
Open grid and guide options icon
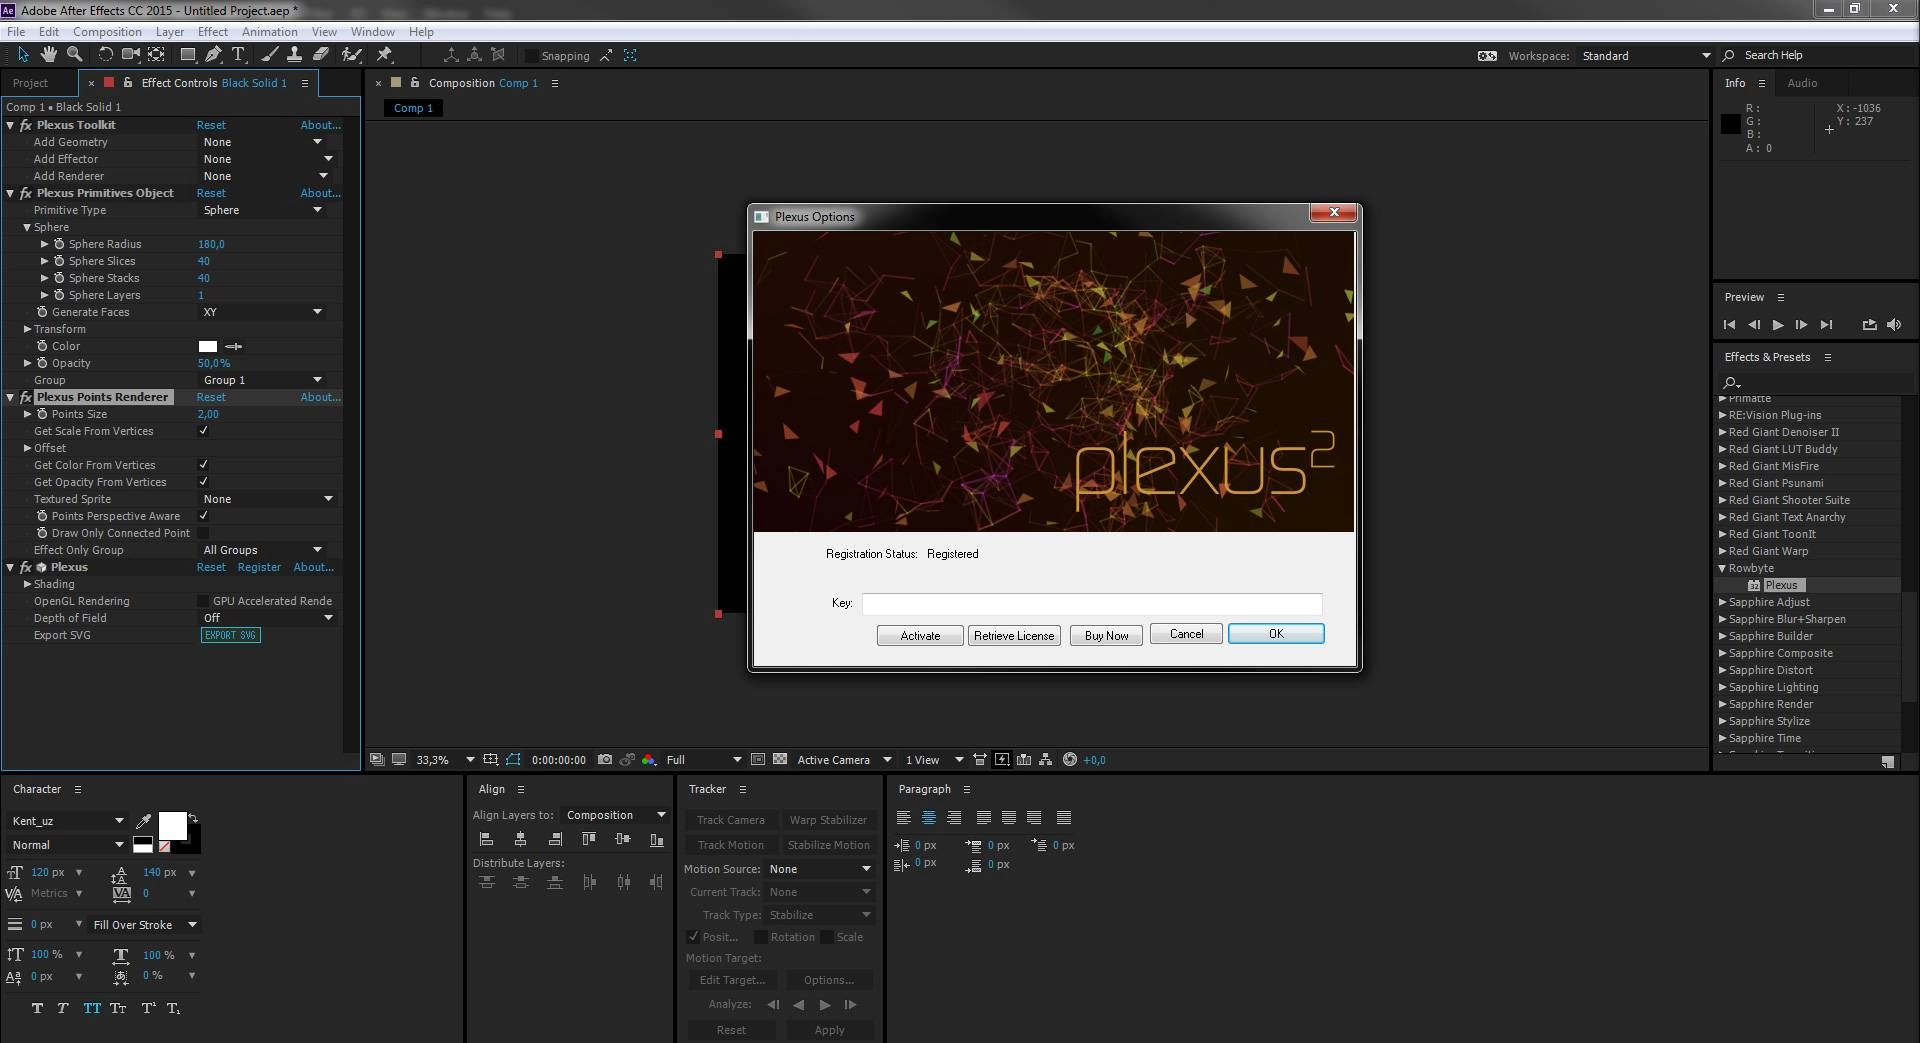point(490,760)
